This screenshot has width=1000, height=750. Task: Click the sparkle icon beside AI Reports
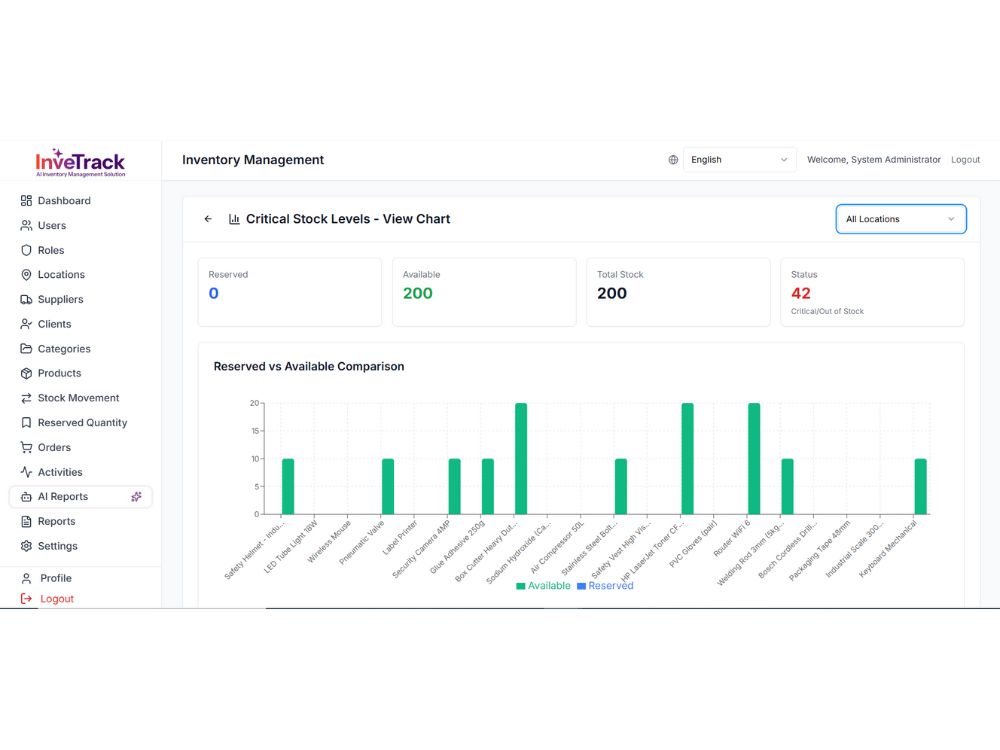[x=136, y=497]
